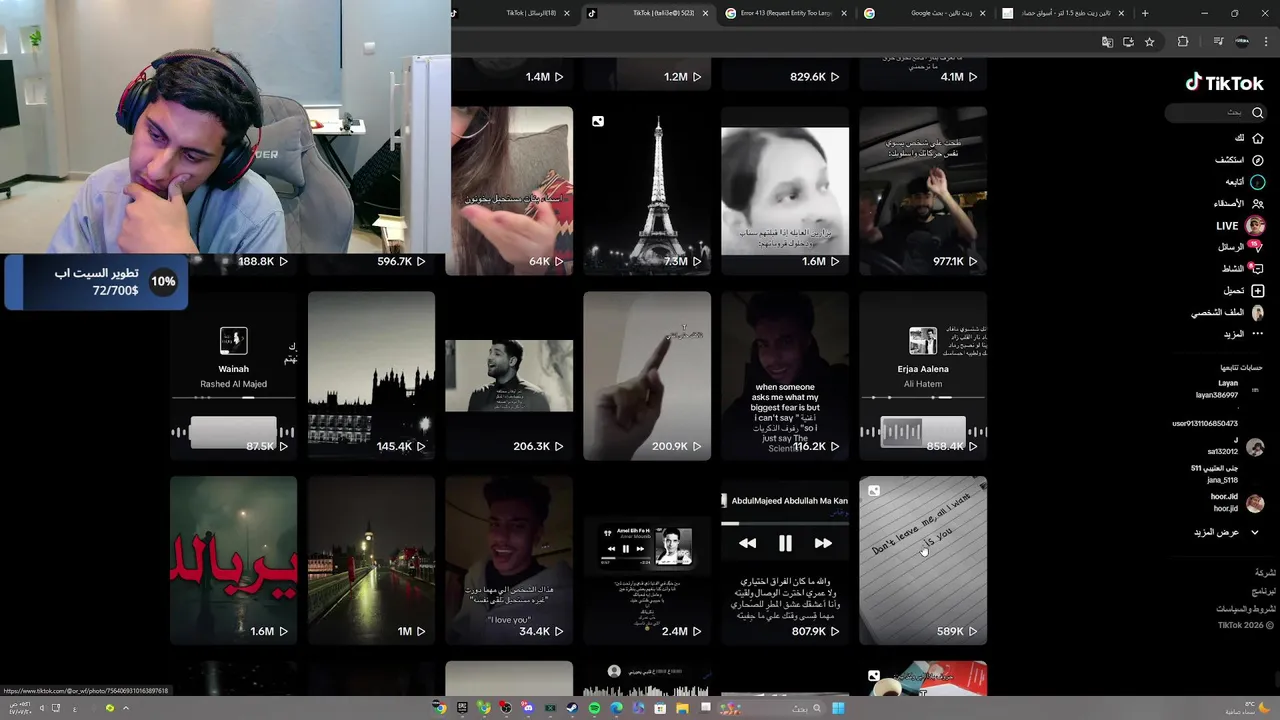Screen dimensions: 1280x720
Task: Click the install app icon in address bar
Action: coord(1128,42)
